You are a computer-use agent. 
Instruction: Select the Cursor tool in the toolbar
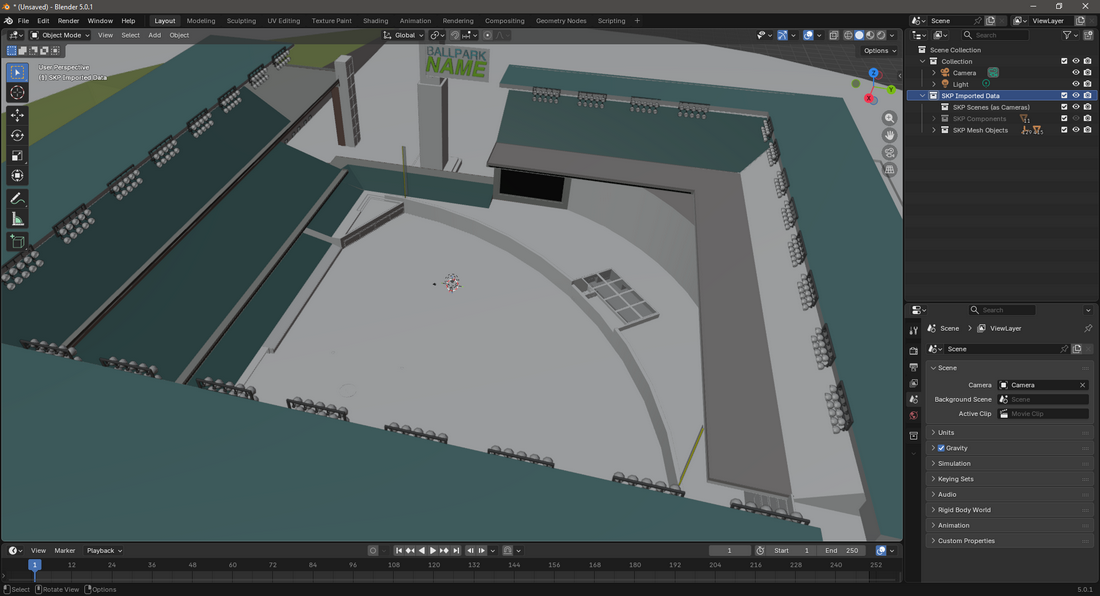tap(17, 93)
